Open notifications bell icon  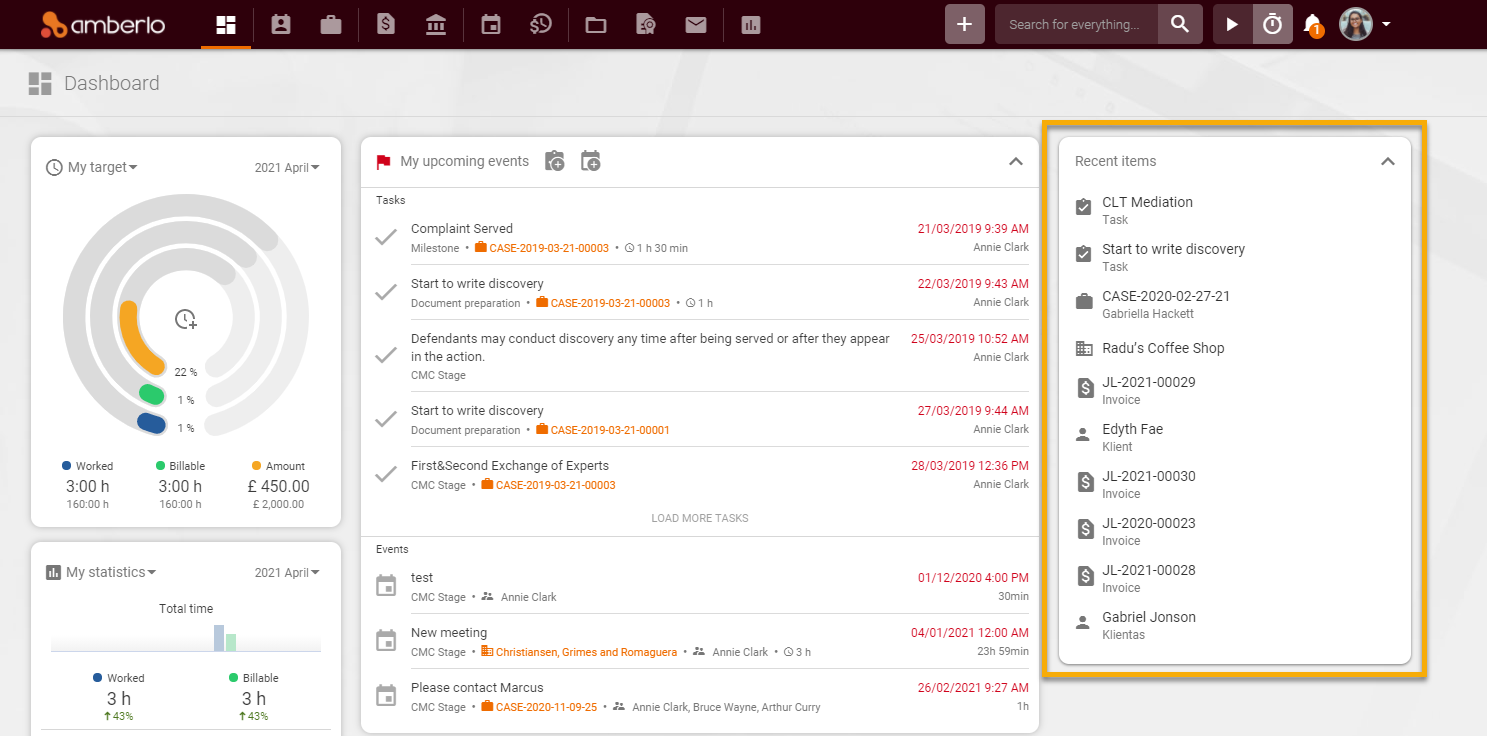[1313, 25]
